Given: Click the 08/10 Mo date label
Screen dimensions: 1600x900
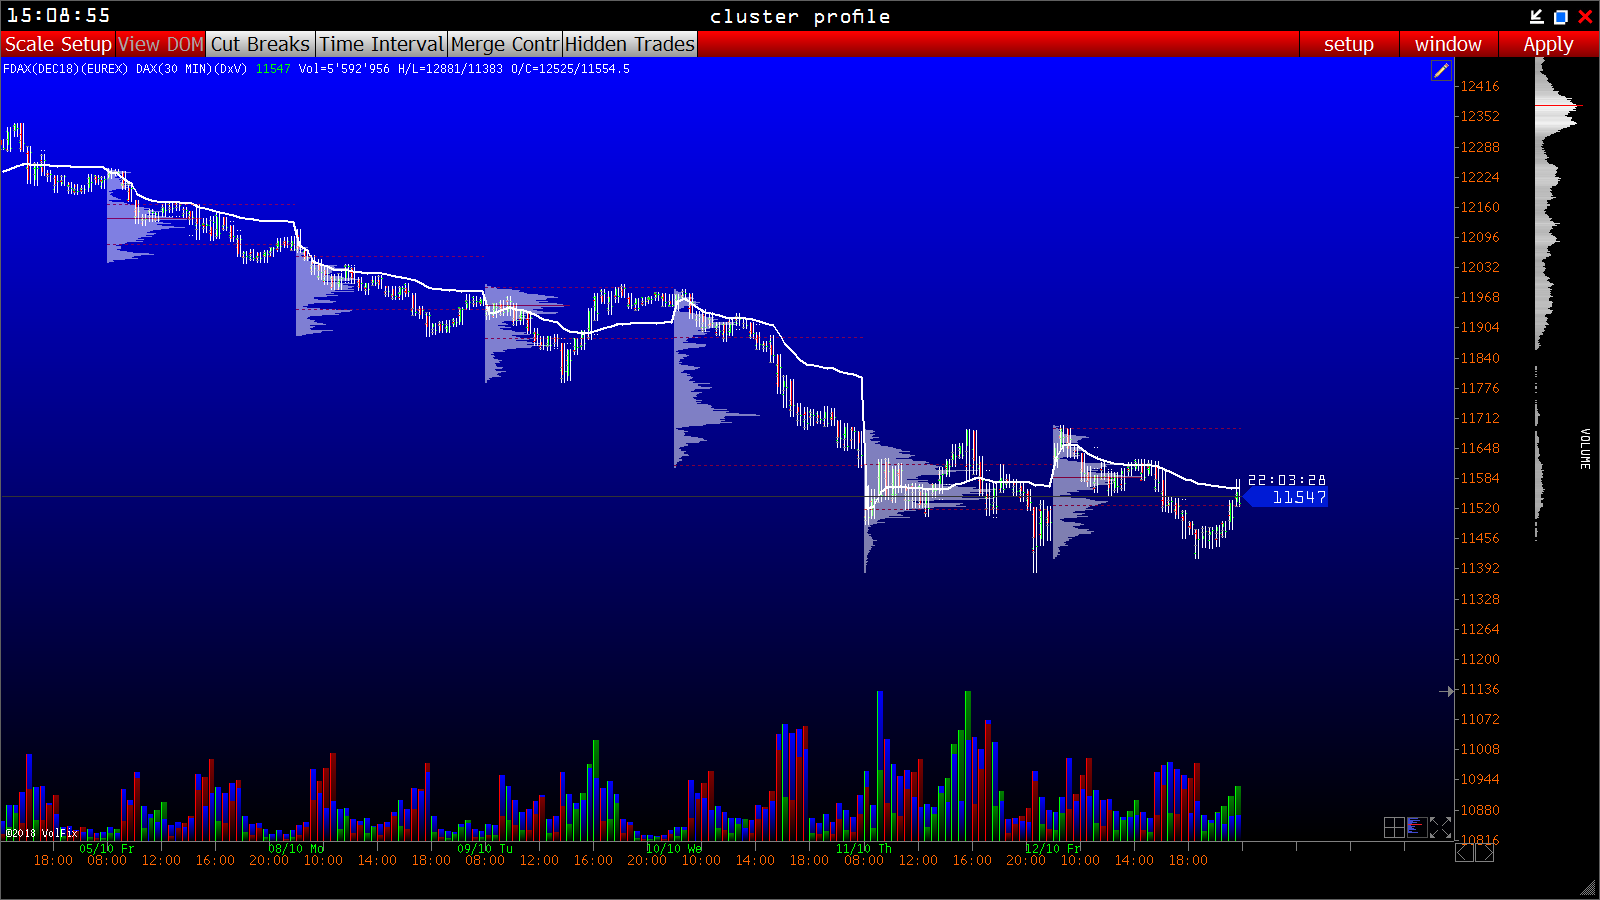Looking at the screenshot, I should [x=296, y=849].
